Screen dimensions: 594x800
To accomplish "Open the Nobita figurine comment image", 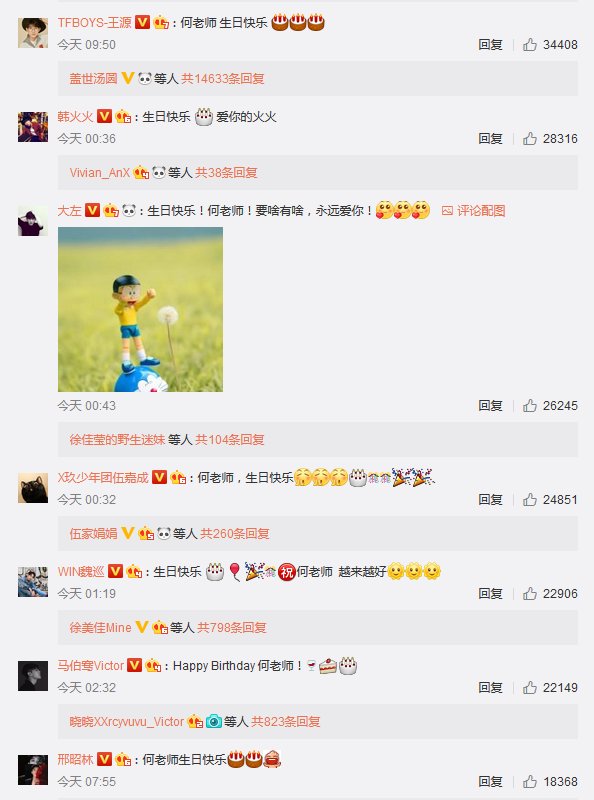I will (x=140, y=310).
